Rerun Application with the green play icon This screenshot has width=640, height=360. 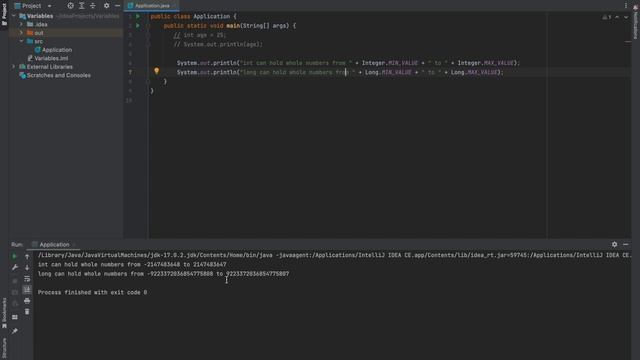click(14, 256)
